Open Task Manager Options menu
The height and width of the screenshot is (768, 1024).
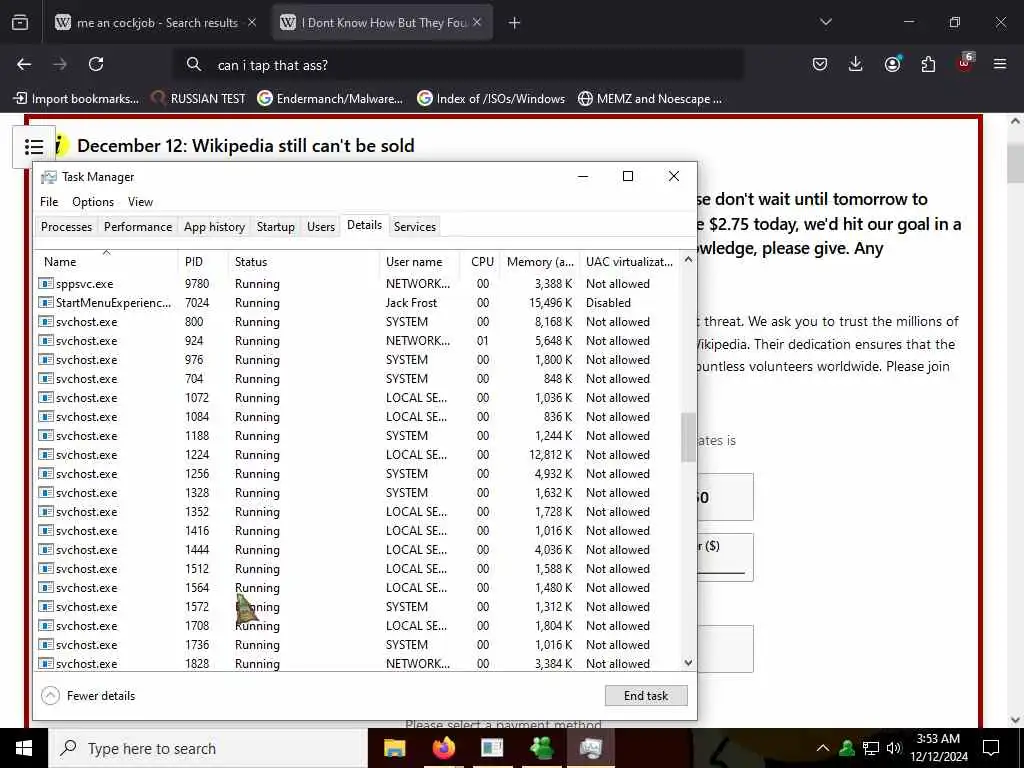pos(93,202)
